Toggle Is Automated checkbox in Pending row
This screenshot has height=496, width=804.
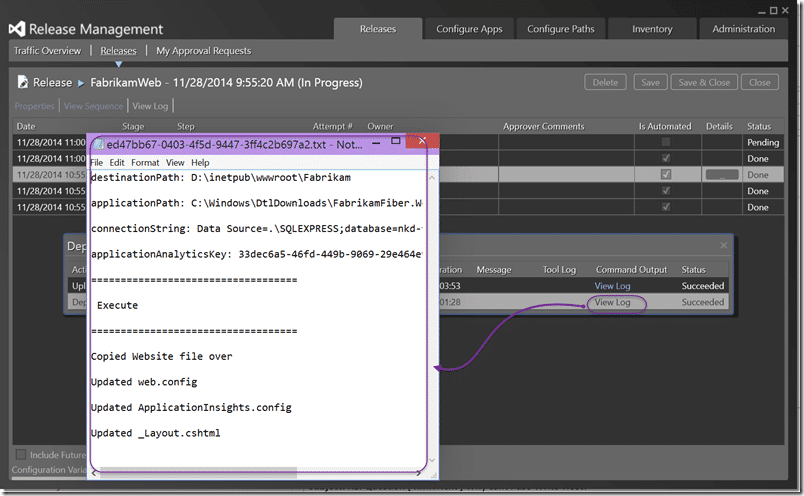666,142
